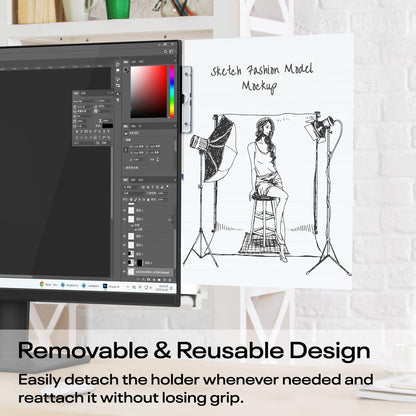Image resolution: width=416 pixels, height=416 pixels.
Task: Toggle visibility eye of the selected bottom layer
Action: pyautogui.click(x=124, y=271)
